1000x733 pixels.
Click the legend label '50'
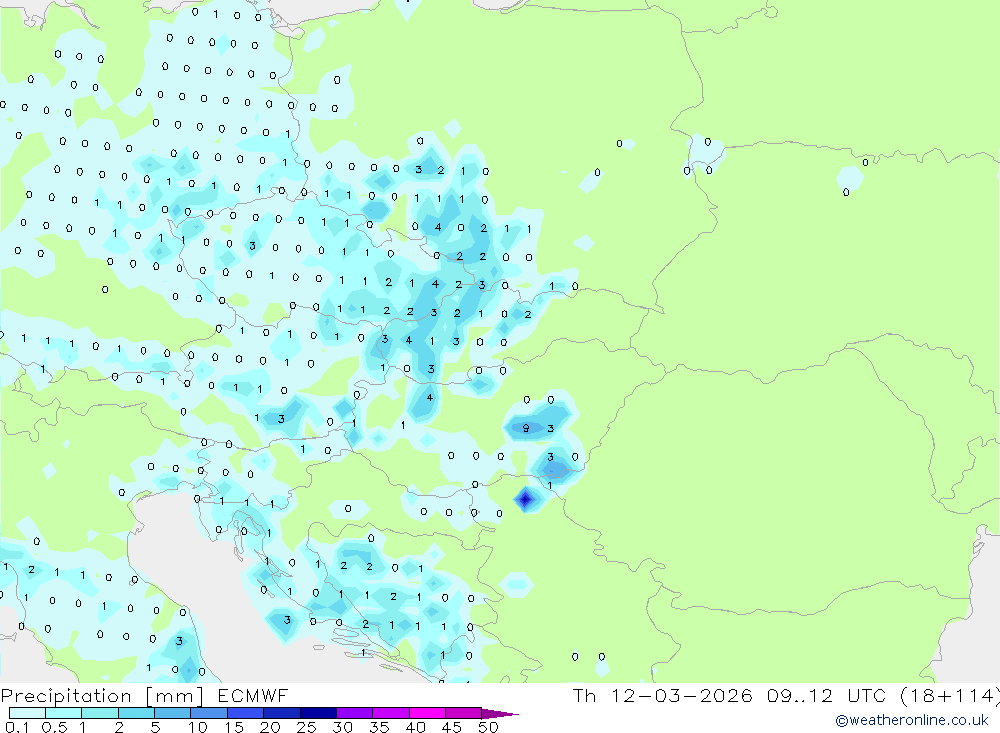click(x=488, y=727)
